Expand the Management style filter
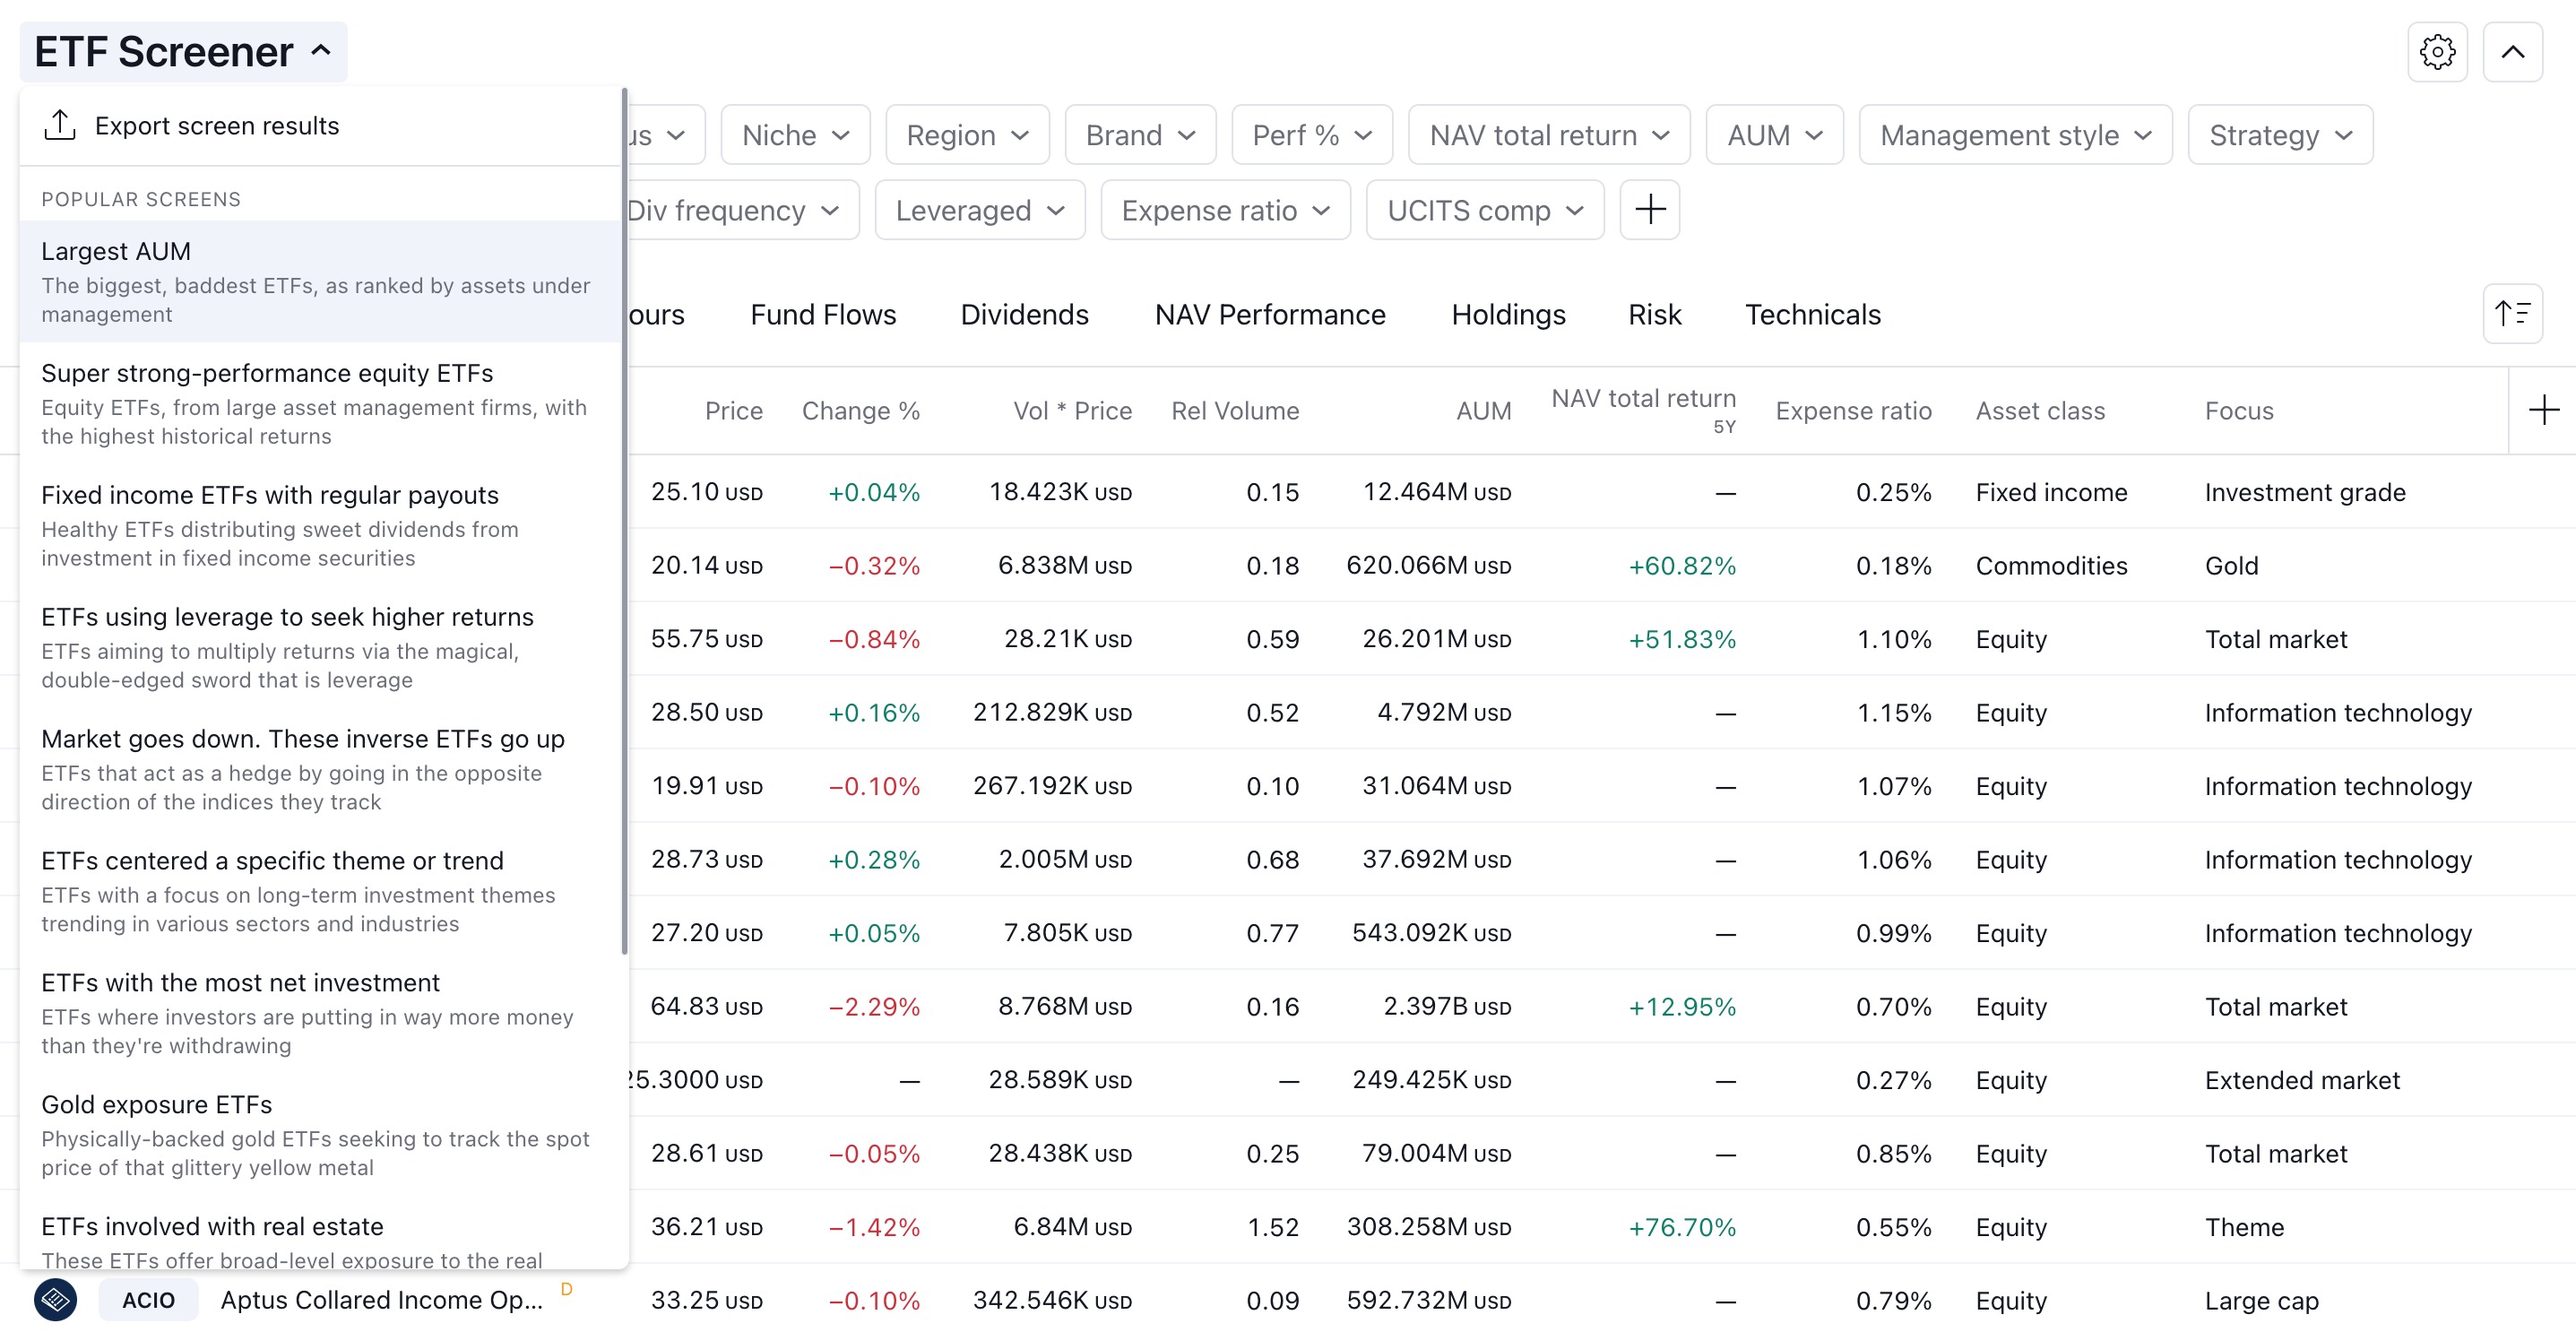The image size is (2576, 1332). tap(2015, 135)
